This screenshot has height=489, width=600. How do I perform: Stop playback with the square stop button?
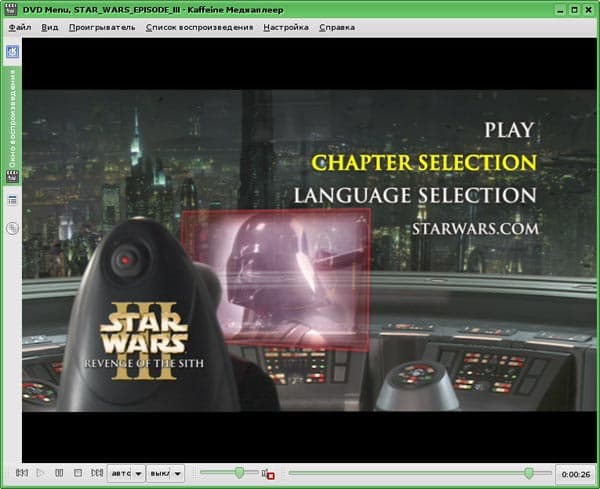(x=78, y=473)
